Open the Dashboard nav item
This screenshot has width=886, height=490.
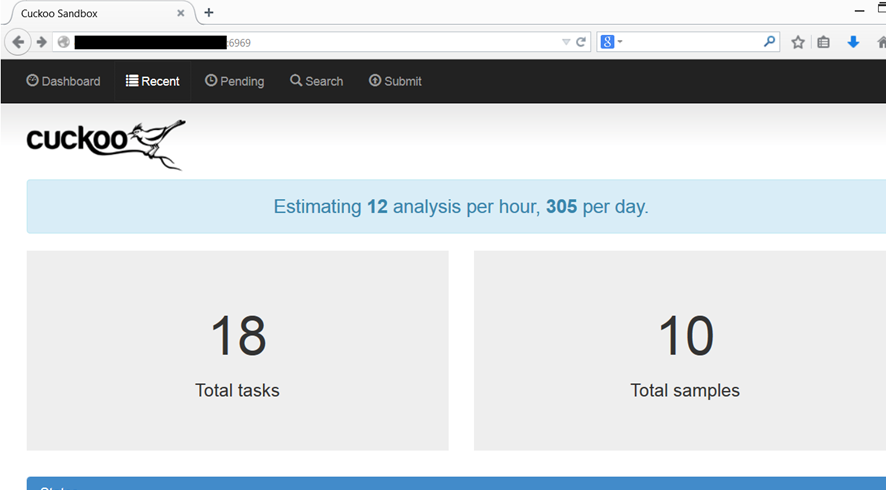(x=63, y=81)
